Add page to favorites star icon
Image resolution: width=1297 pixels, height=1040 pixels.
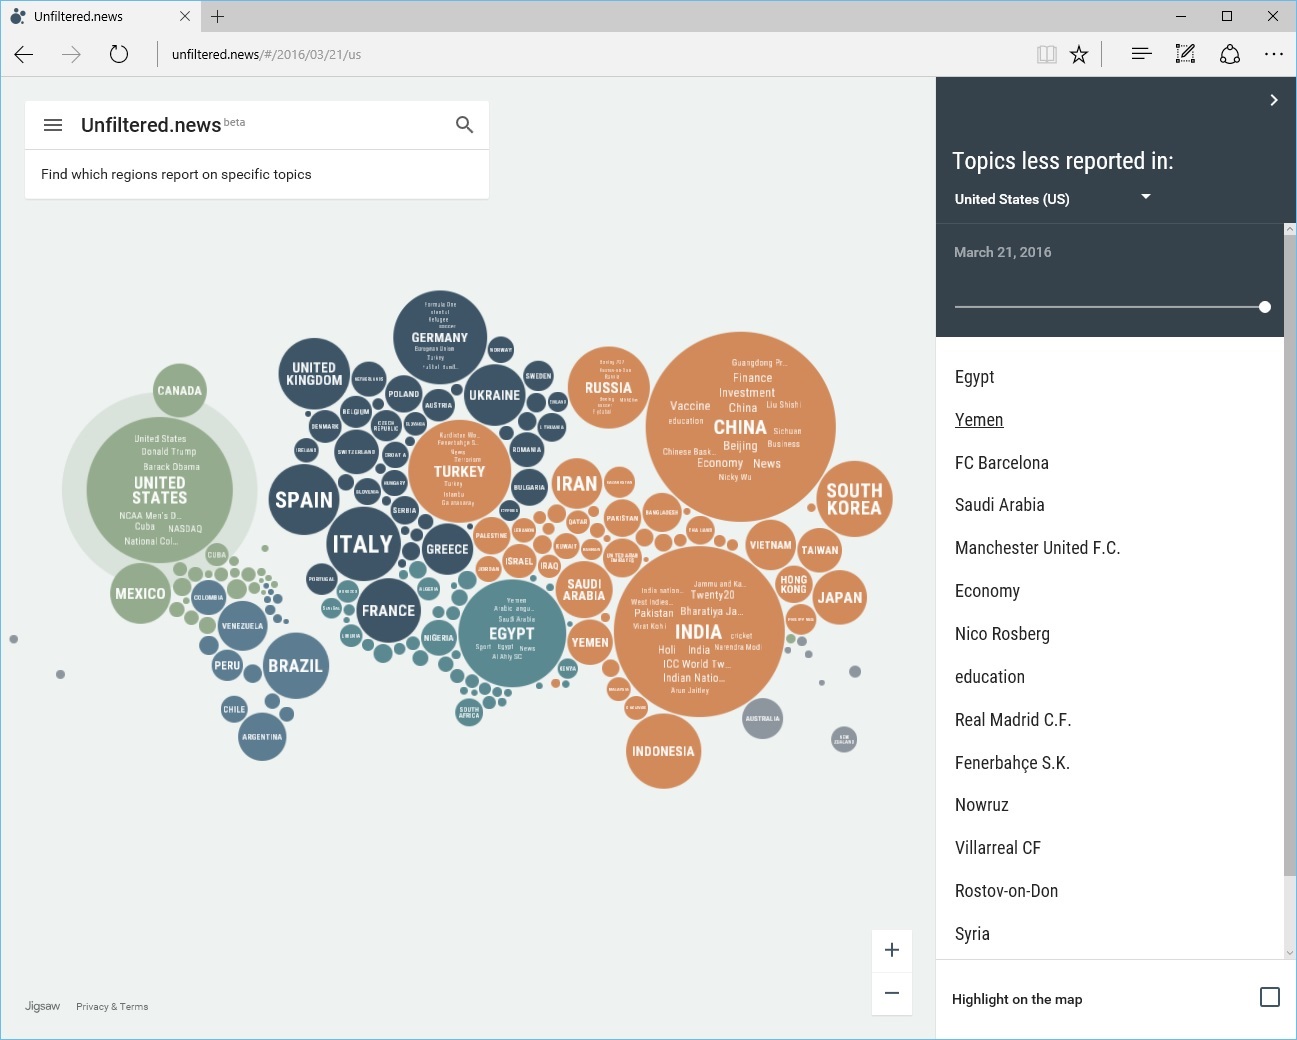click(1079, 54)
